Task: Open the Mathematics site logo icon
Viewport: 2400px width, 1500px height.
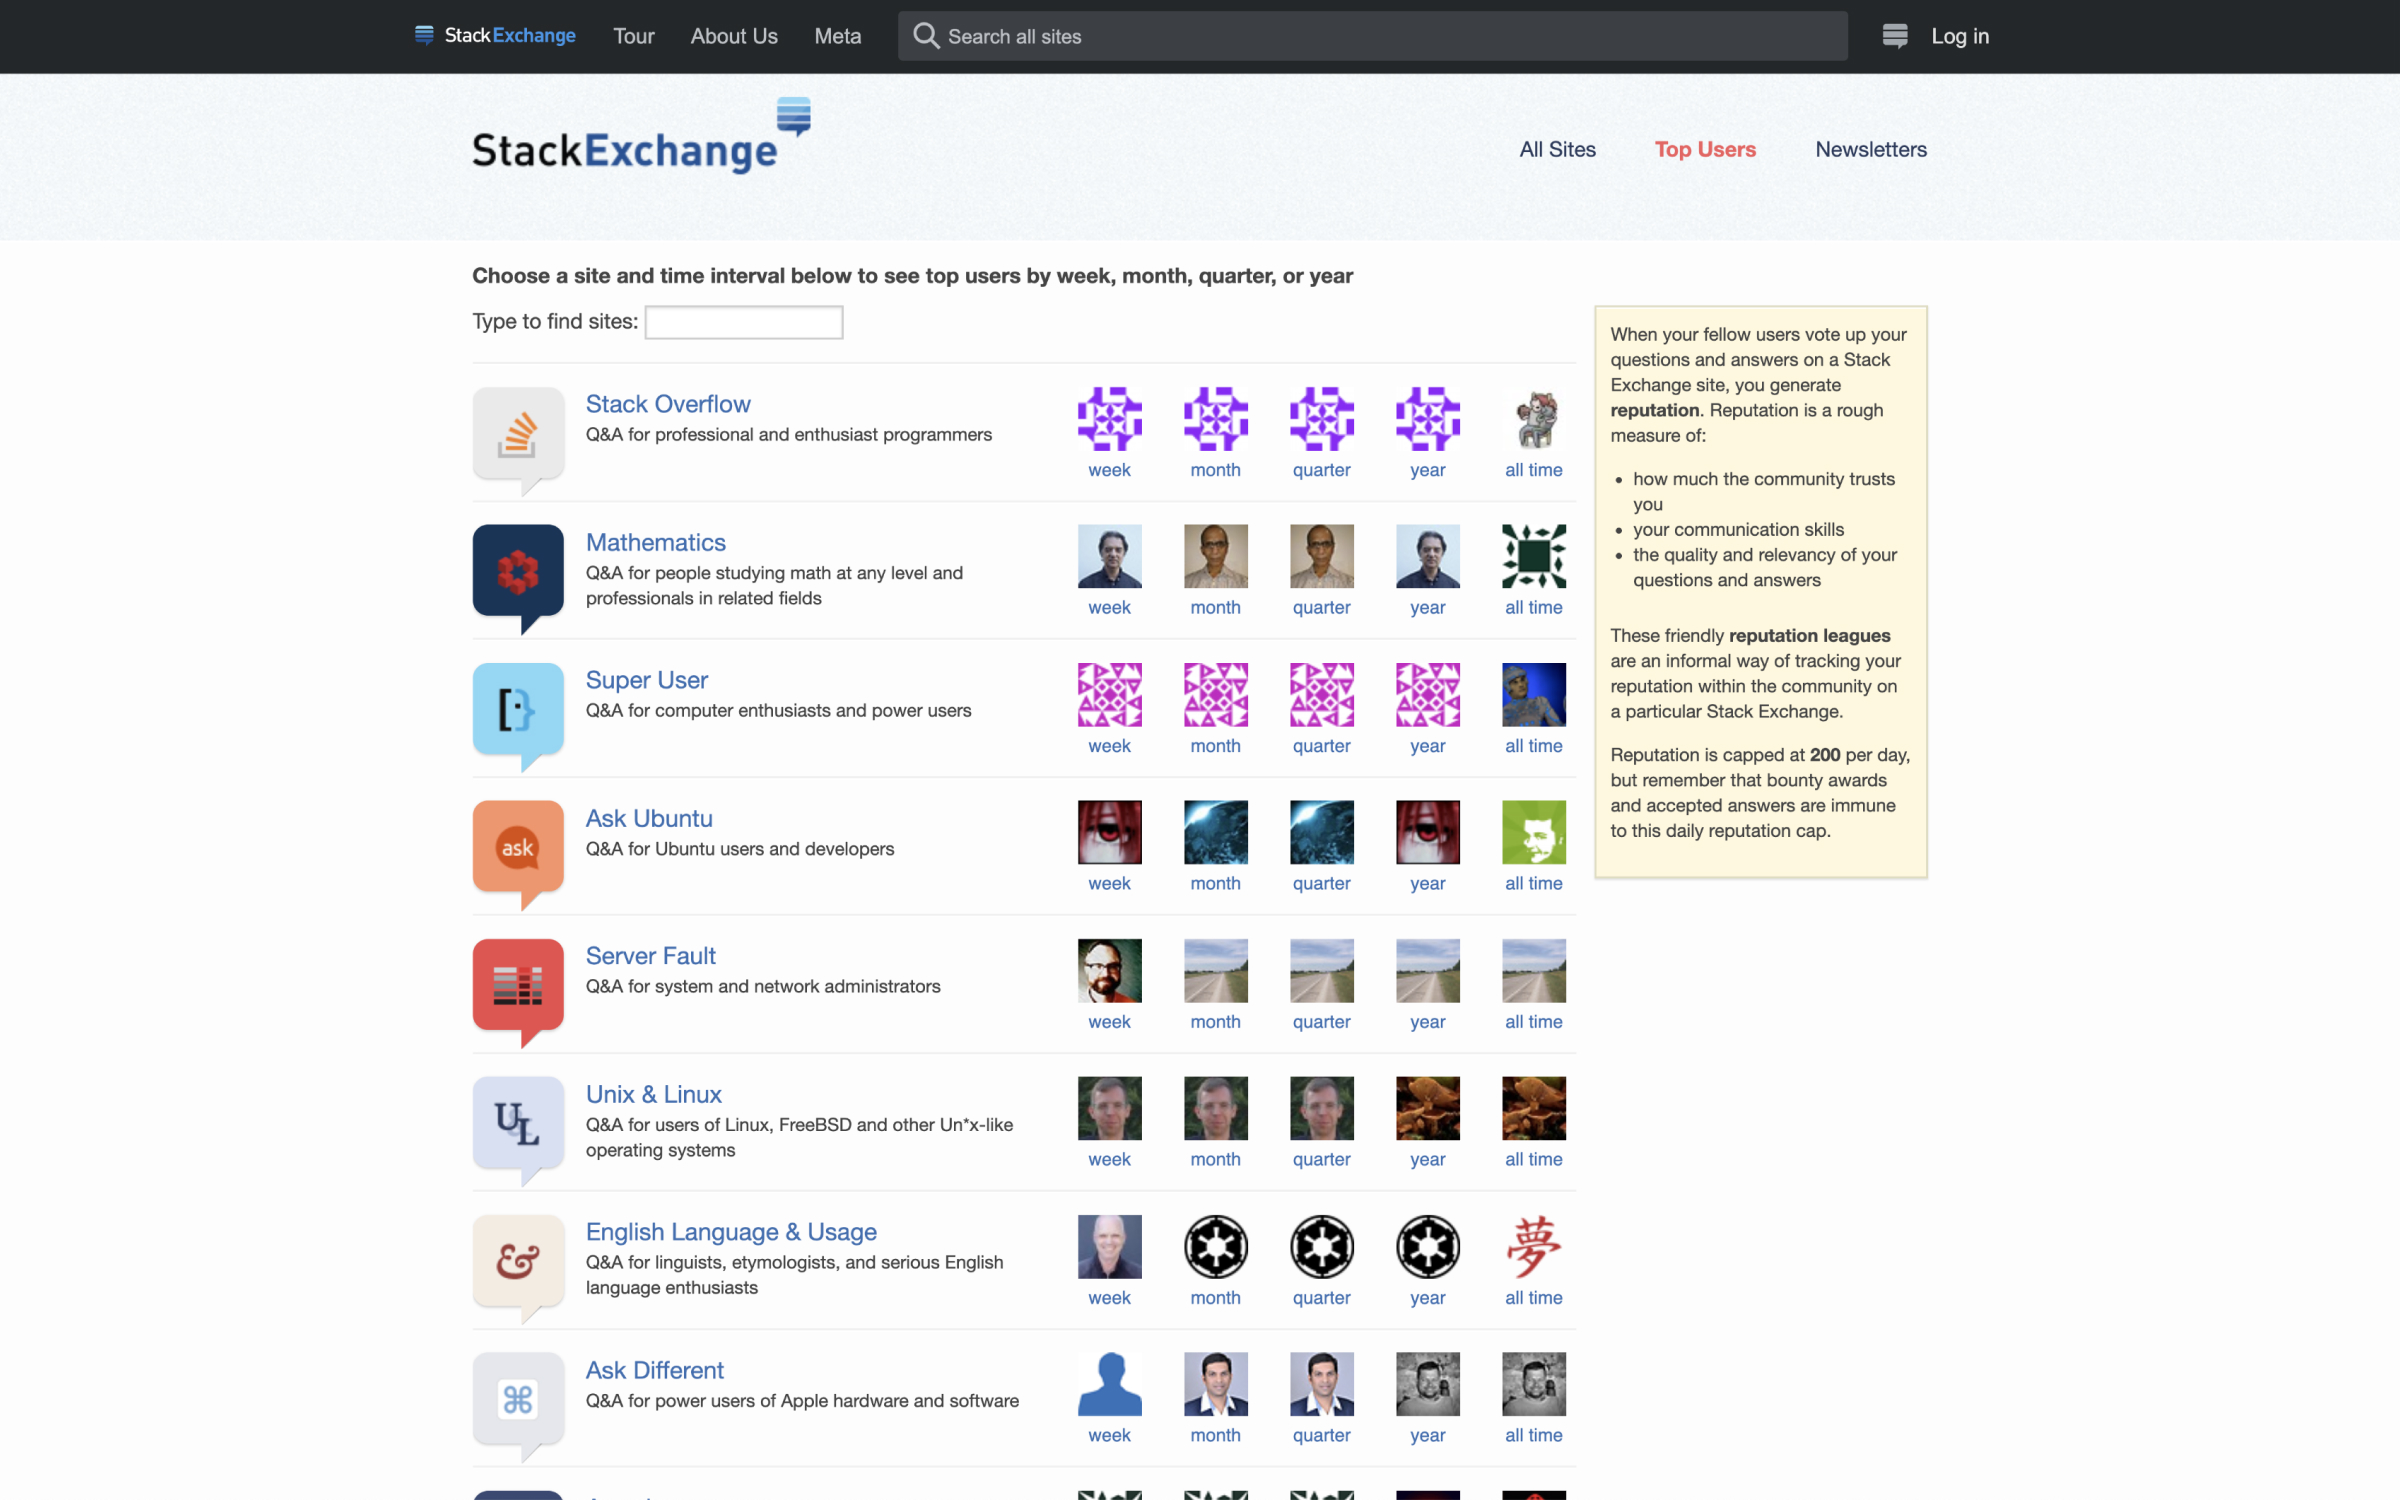Action: point(518,571)
